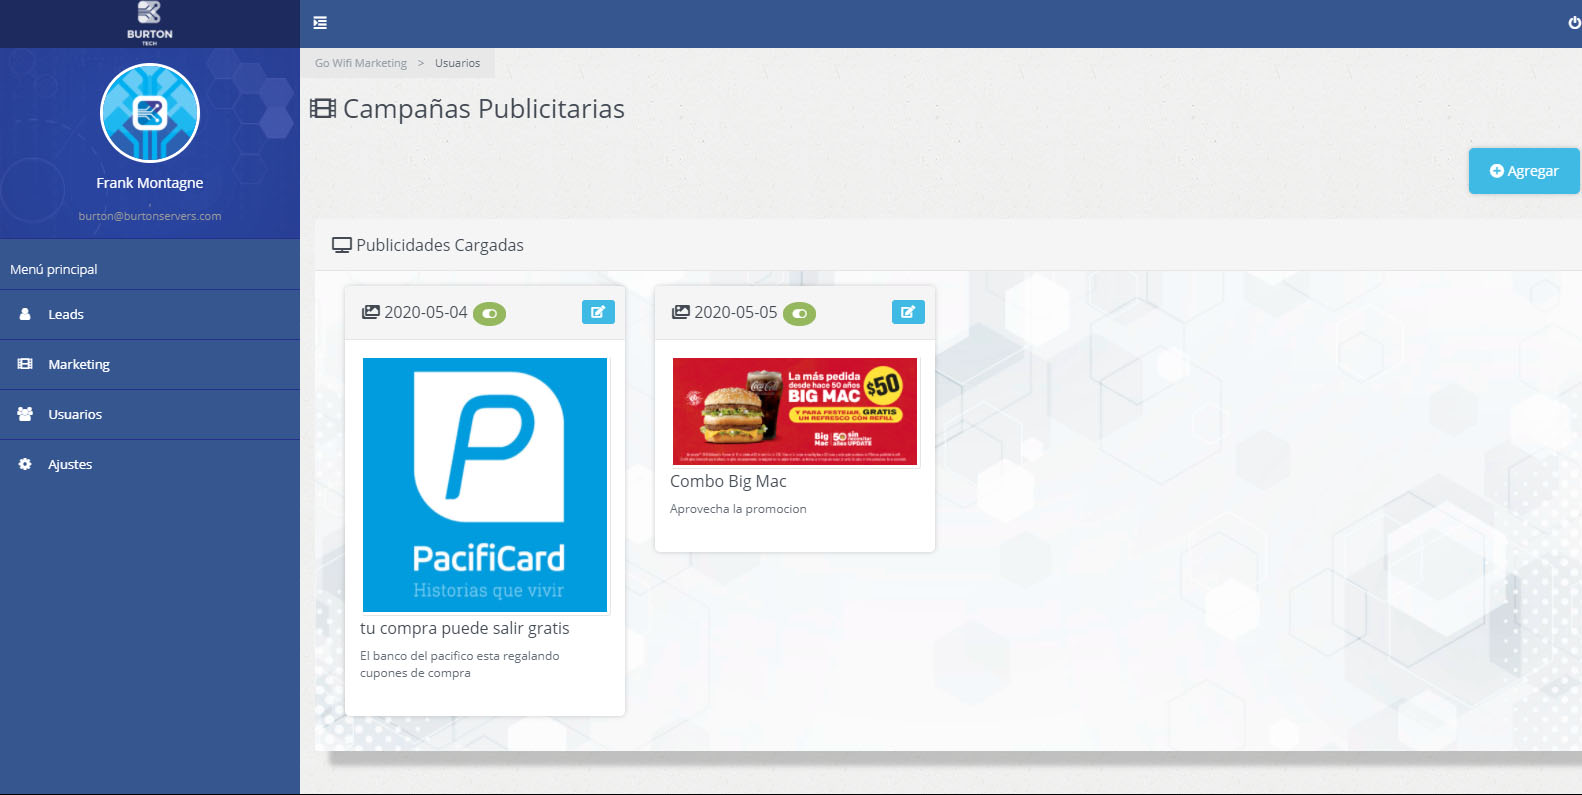Click the power logout icon
The width and height of the screenshot is (1582, 795).
[x=1574, y=23]
